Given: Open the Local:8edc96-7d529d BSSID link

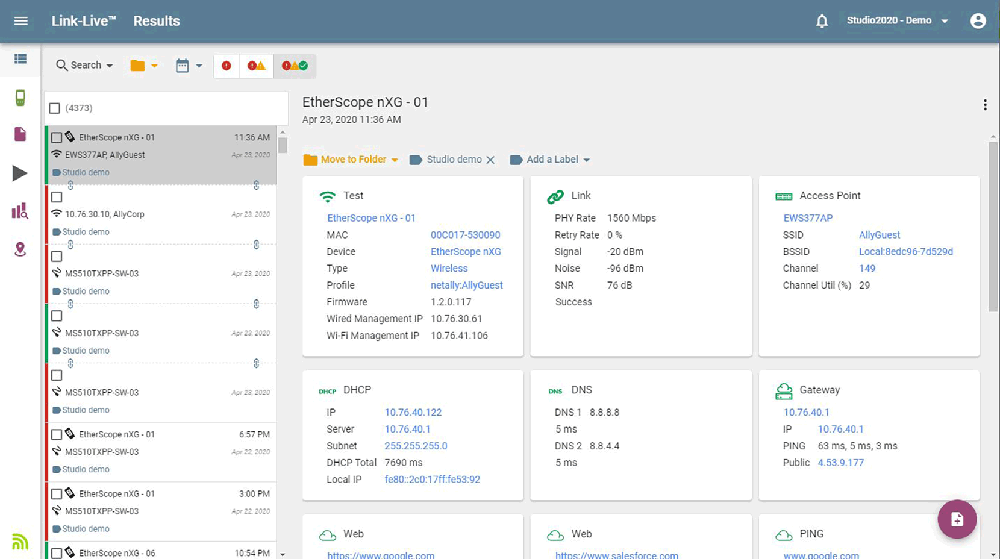Looking at the screenshot, I should (906, 252).
